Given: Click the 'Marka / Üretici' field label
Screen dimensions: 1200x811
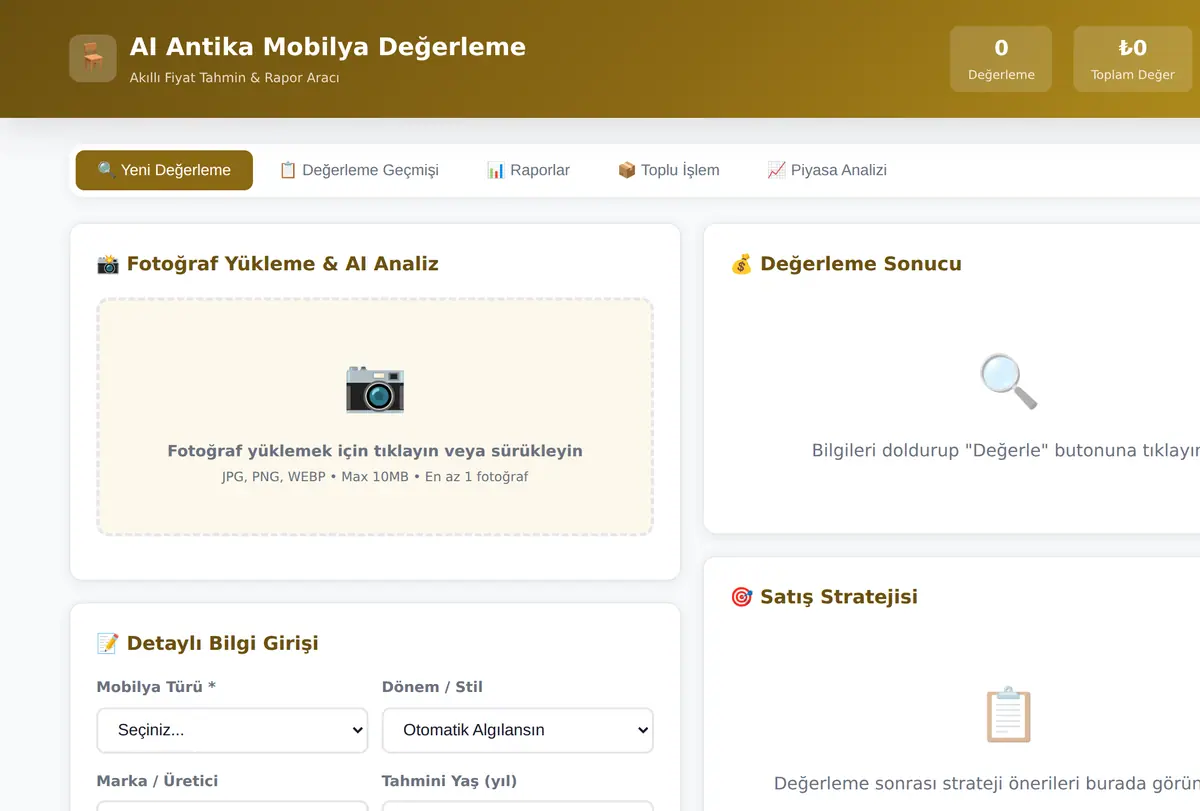Looking at the screenshot, I should click(x=157, y=781).
